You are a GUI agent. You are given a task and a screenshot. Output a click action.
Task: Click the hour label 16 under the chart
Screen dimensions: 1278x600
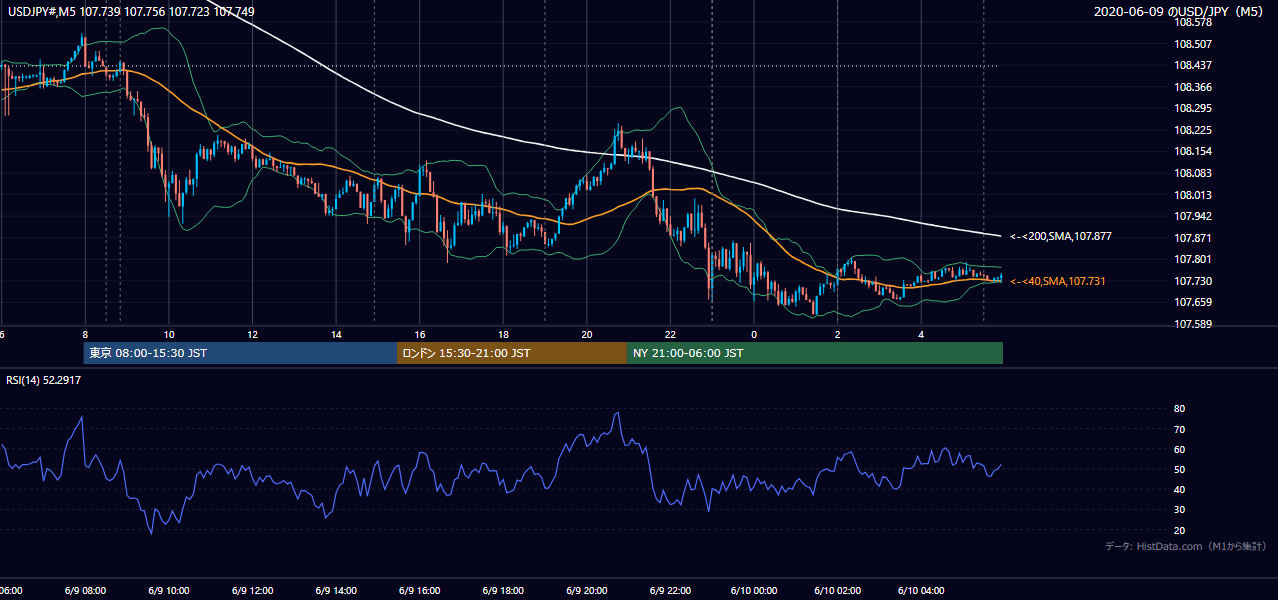pyautogui.click(x=420, y=335)
